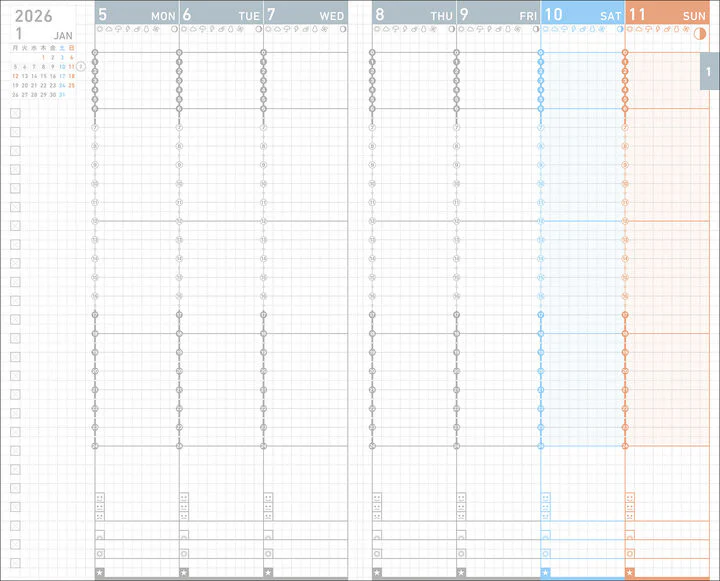
Task: Click the half-moon phase icon on Sunday 11
Action: [x=700, y=34]
